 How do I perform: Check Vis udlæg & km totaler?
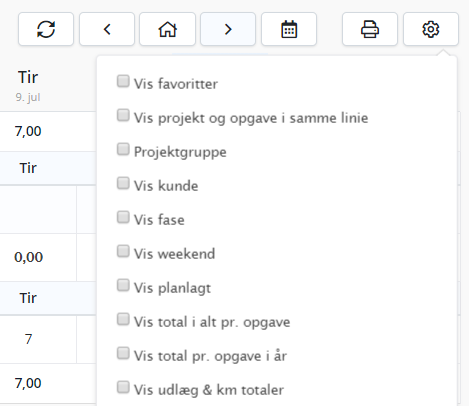point(123,387)
